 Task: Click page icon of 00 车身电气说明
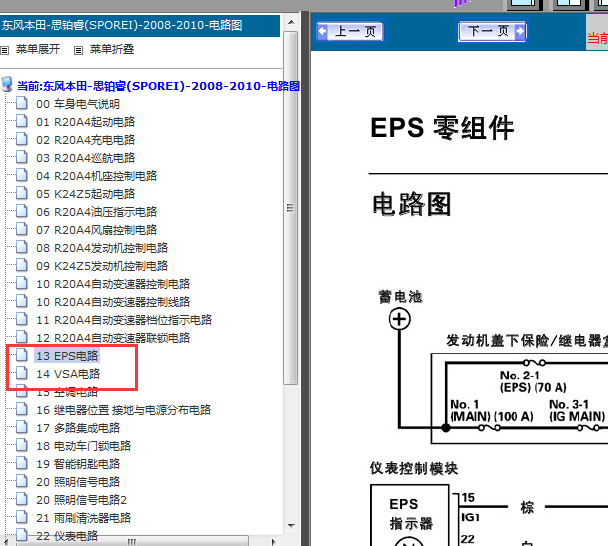[22, 103]
